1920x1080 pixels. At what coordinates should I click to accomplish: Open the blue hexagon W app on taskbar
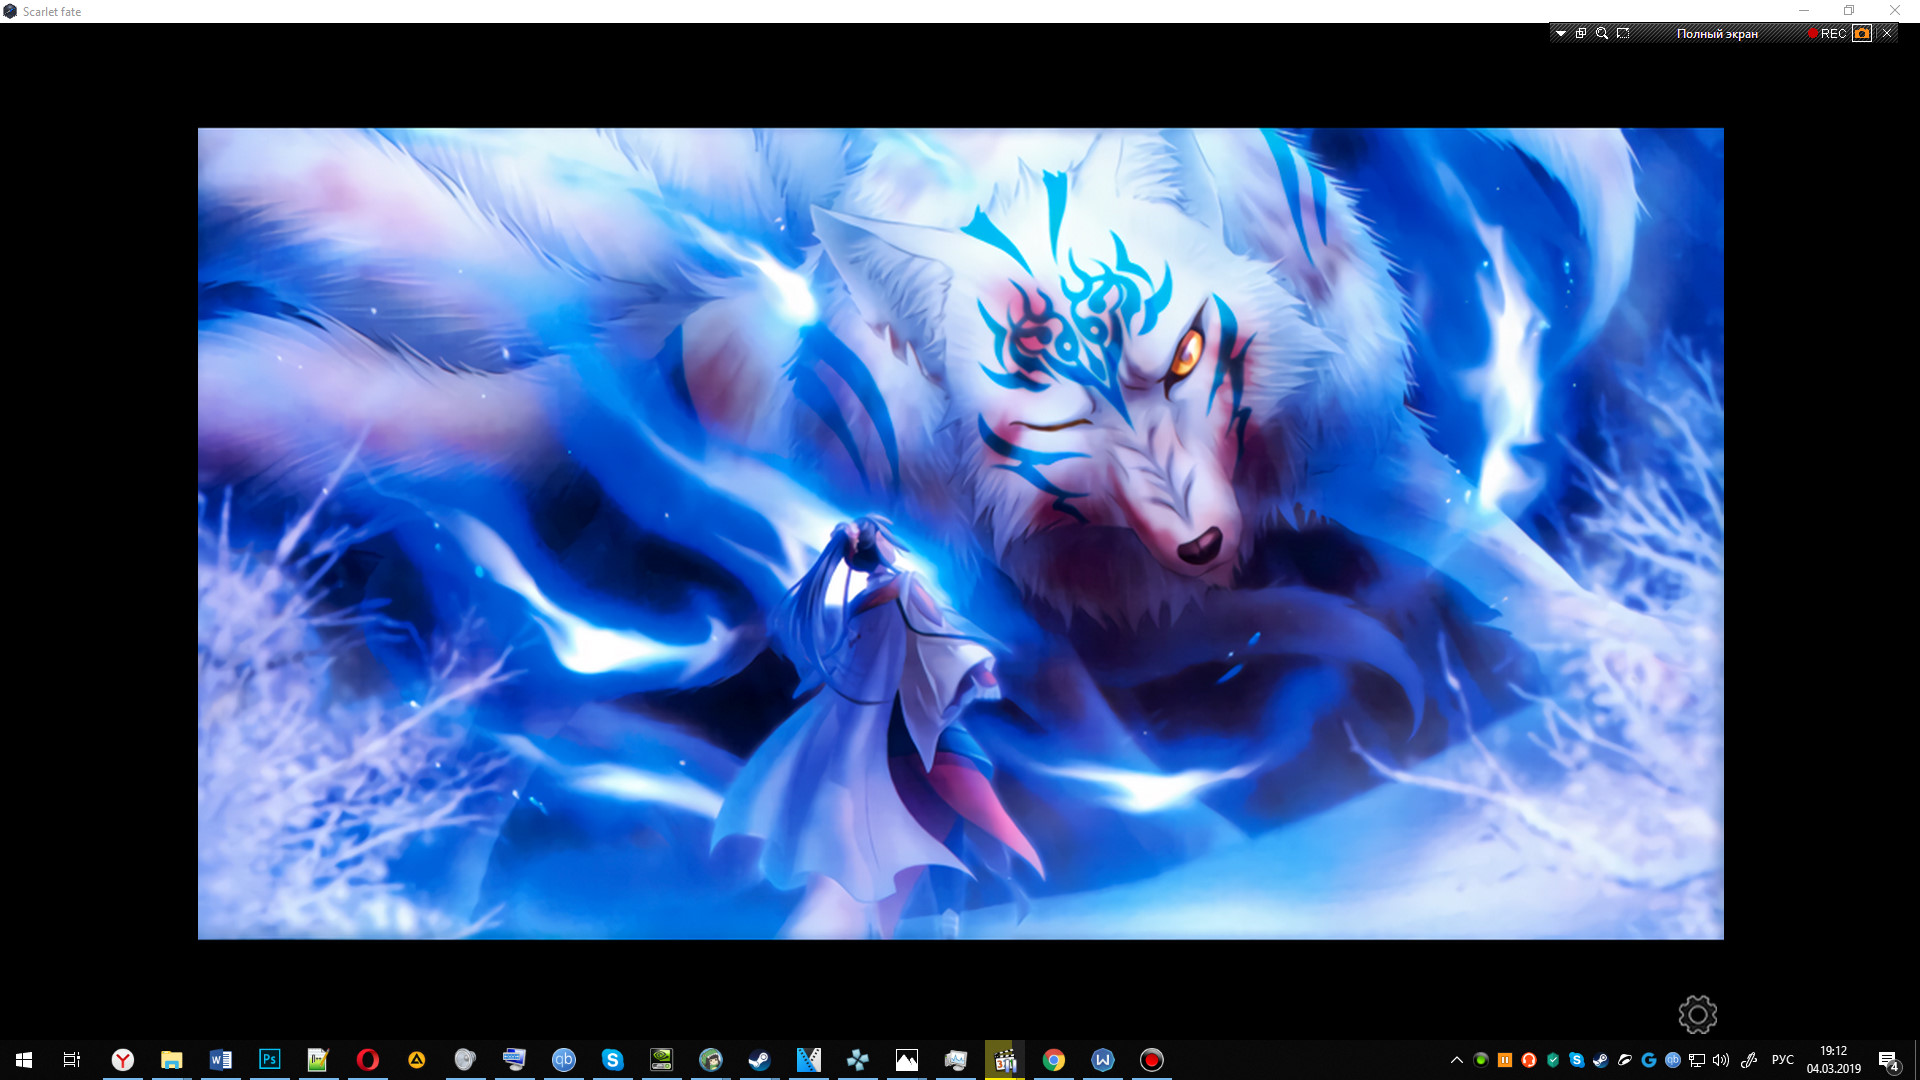[x=1103, y=1060]
